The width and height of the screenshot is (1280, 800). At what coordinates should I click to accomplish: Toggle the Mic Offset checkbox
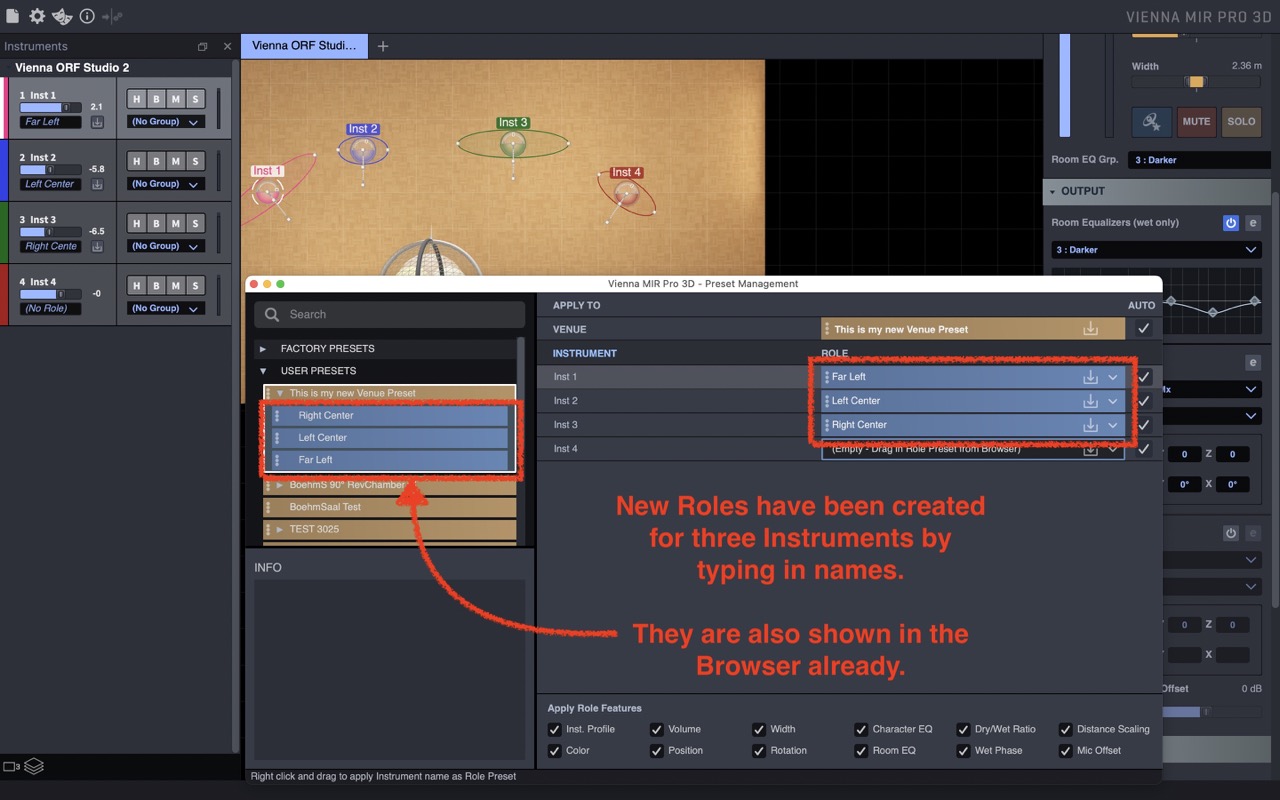tap(1066, 750)
